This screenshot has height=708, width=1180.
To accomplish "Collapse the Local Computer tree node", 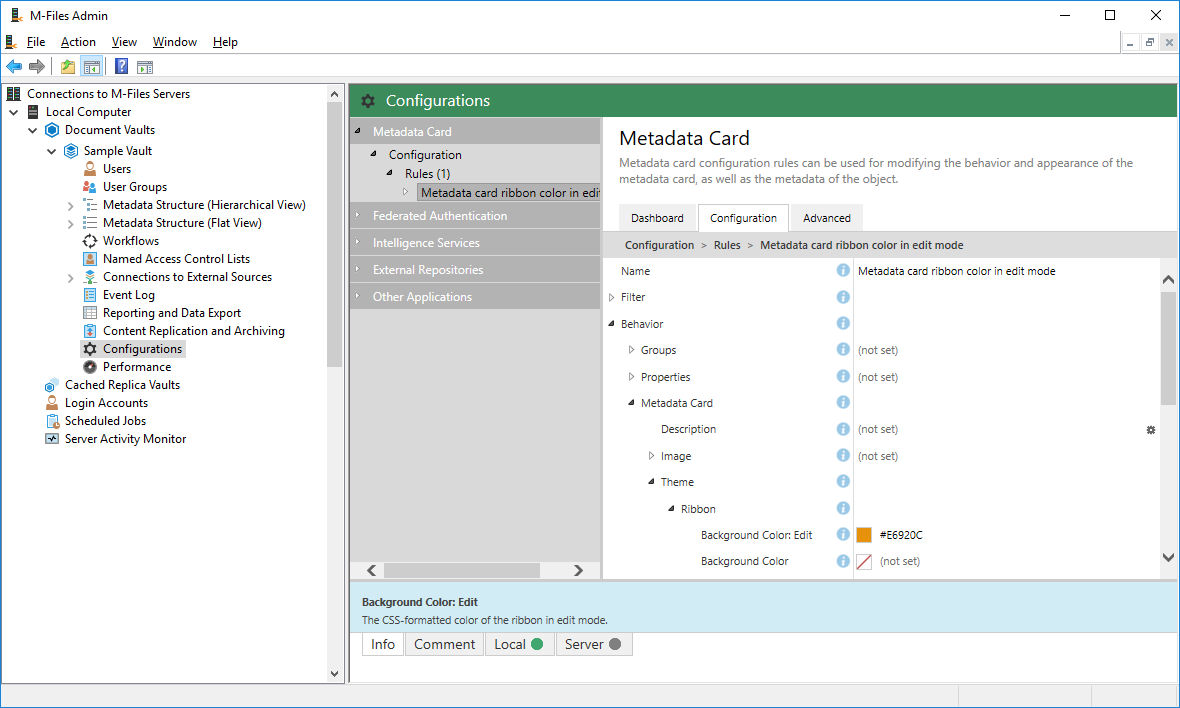I will pos(14,112).
